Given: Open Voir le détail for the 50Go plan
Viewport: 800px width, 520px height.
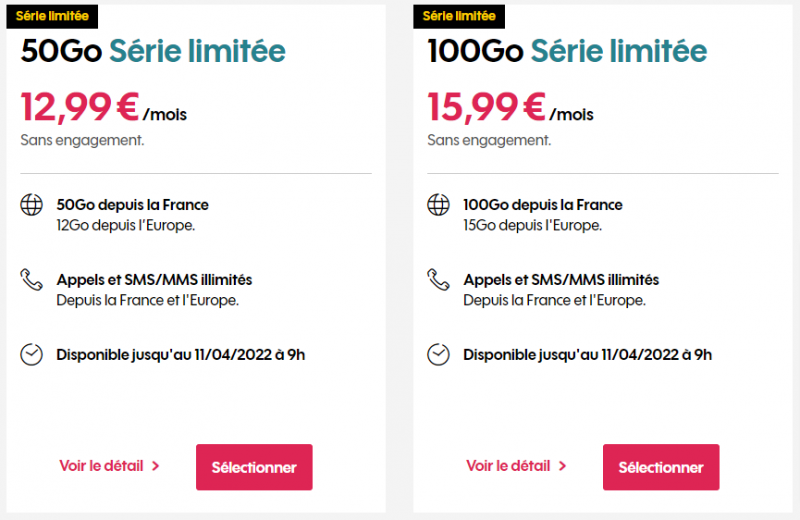Looking at the screenshot, I should click(101, 466).
